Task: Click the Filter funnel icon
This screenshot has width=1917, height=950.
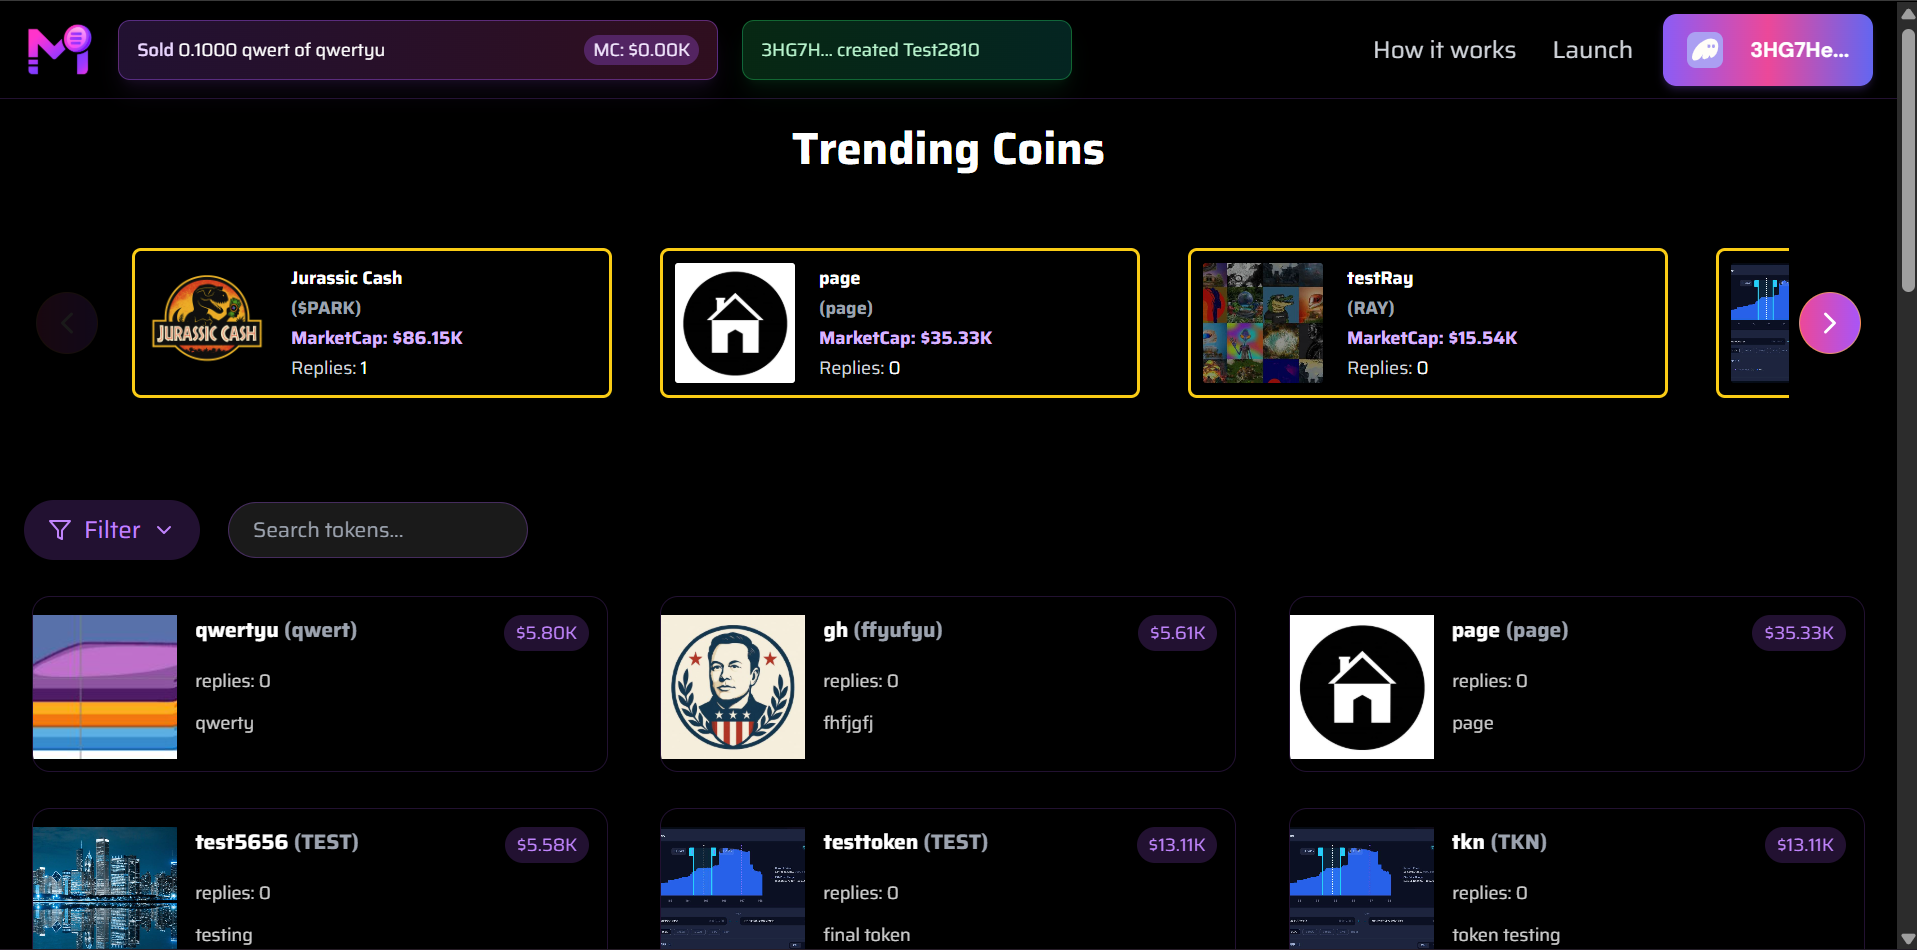Action: tap(59, 529)
